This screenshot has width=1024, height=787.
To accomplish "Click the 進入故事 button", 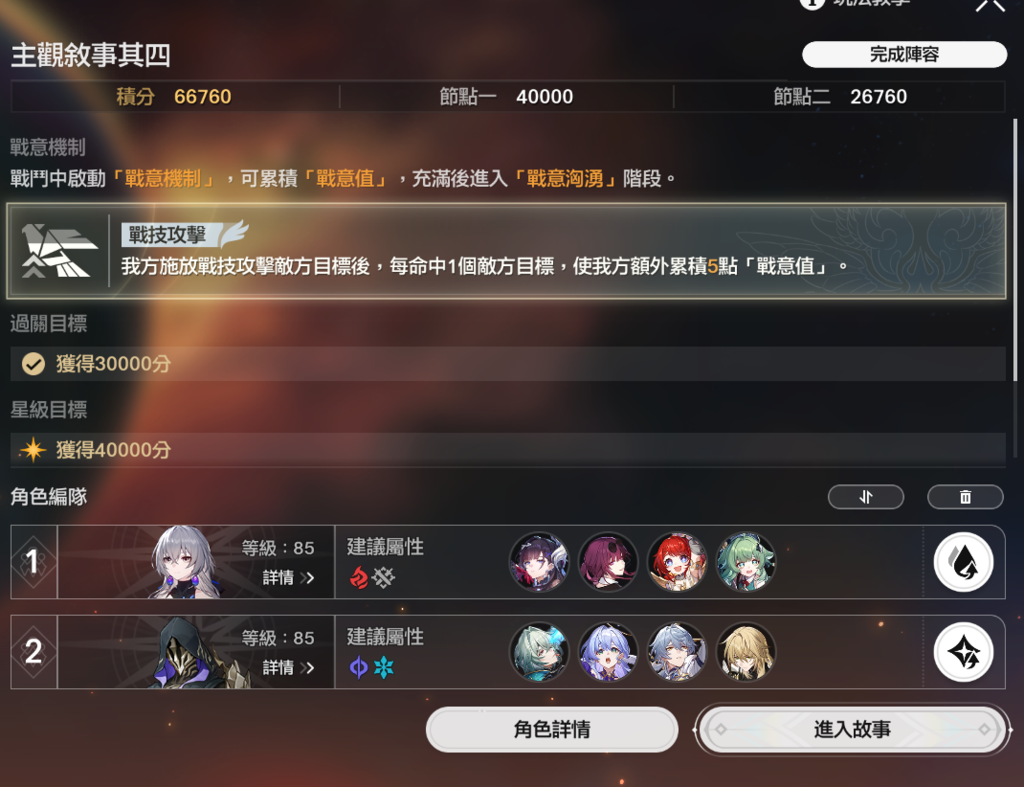I will coord(852,729).
